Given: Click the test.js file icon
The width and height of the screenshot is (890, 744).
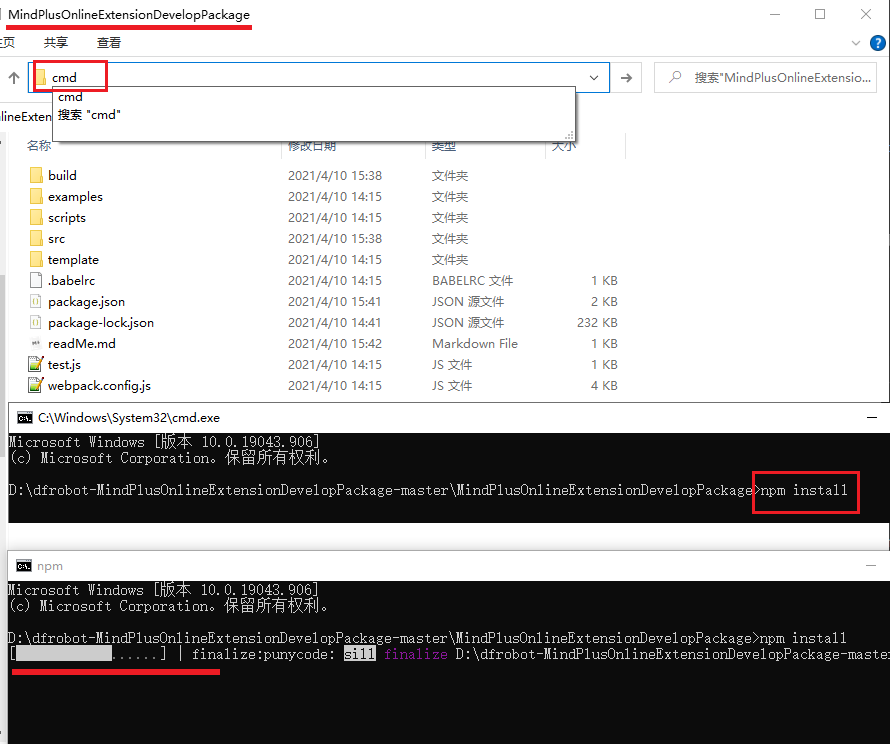Looking at the screenshot, I should [x=36, y=364].
